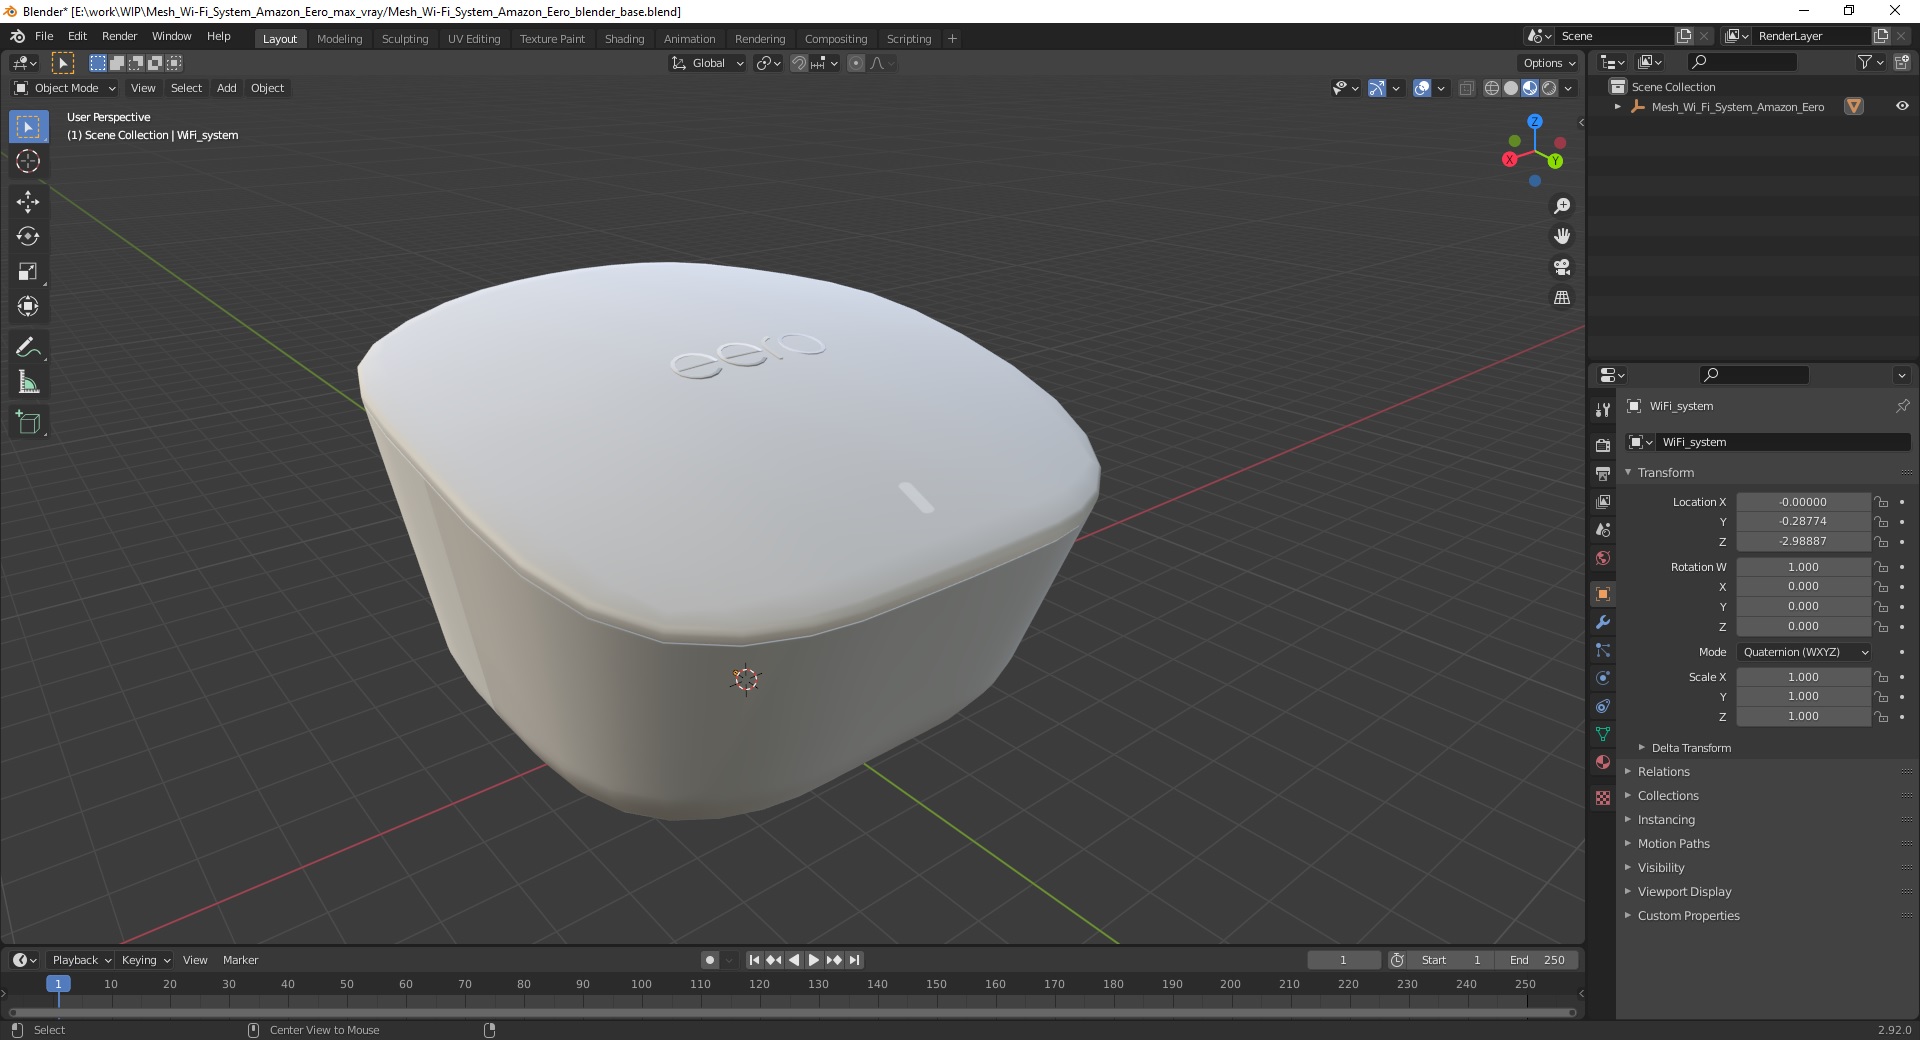Enable auto keying record button
Screen dimensions: 1920x1040
pos(710,960)
